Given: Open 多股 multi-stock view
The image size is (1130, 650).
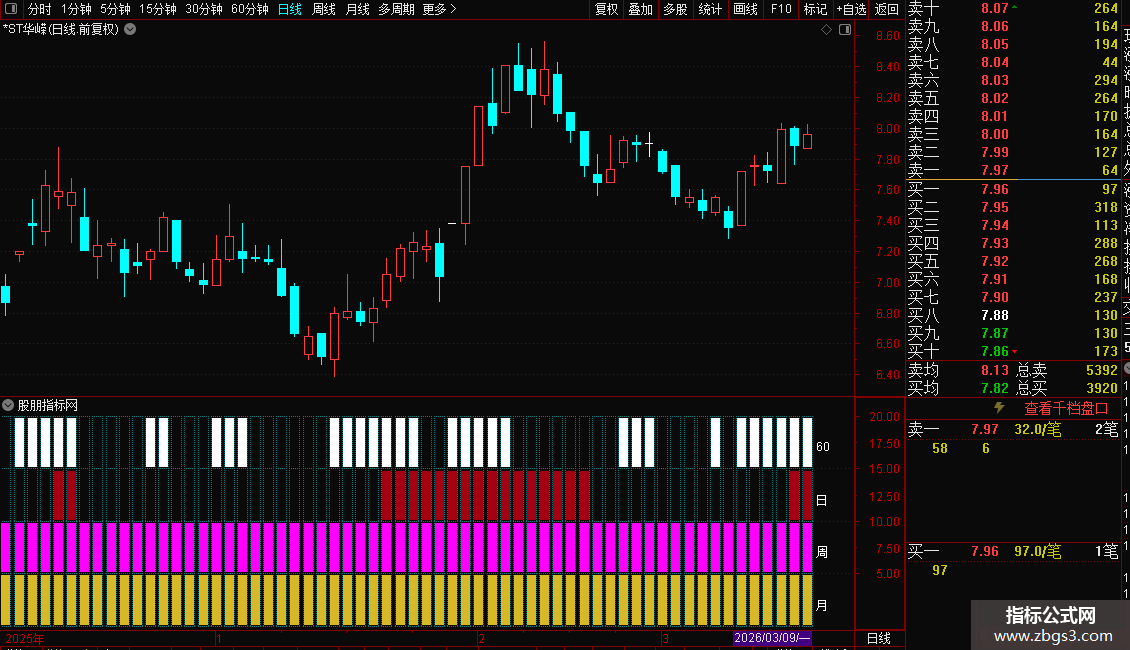Looking at the screenshot, I should [x=675, y=9].
